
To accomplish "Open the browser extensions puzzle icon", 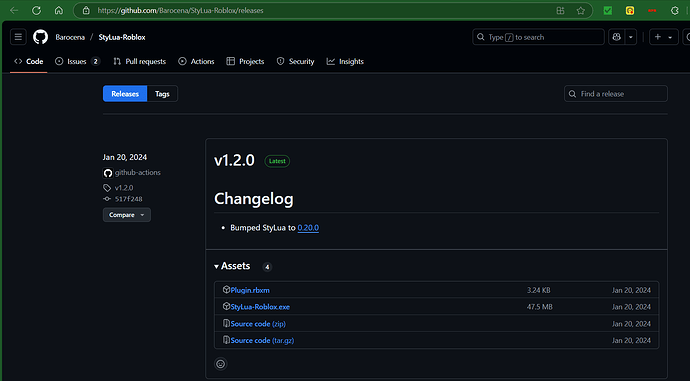I will point(675,11).
